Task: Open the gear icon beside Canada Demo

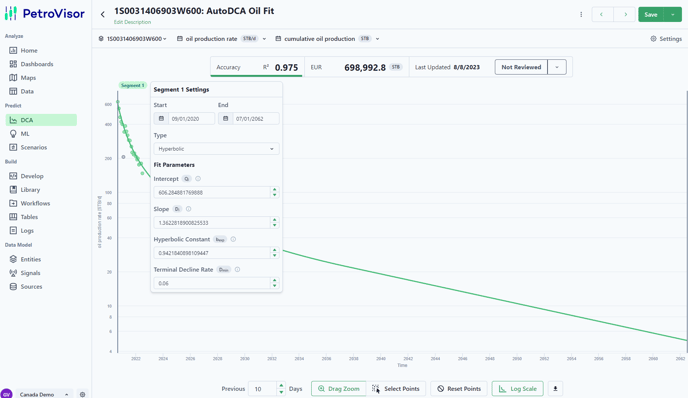Action: pos(82,394)
